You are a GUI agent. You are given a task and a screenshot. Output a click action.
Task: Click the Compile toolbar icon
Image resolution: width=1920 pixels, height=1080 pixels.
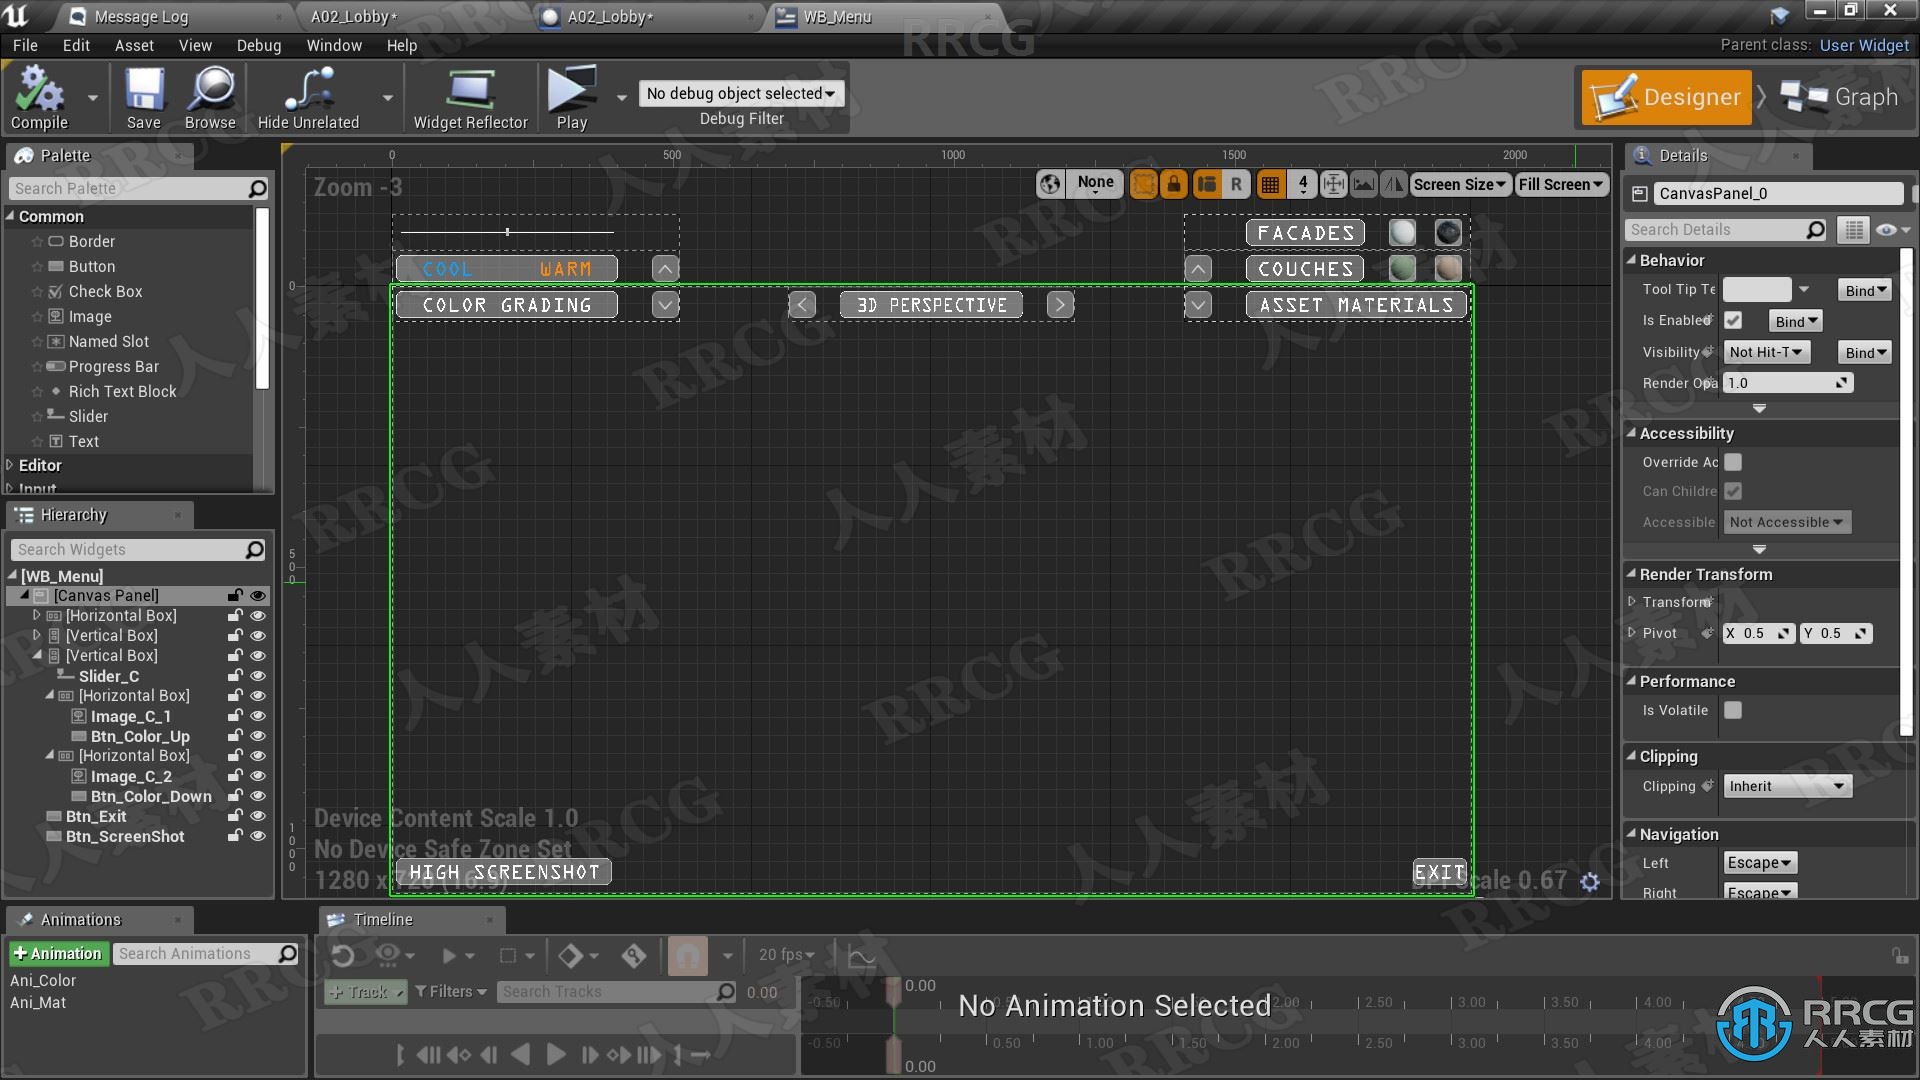[x=39, y=97]
